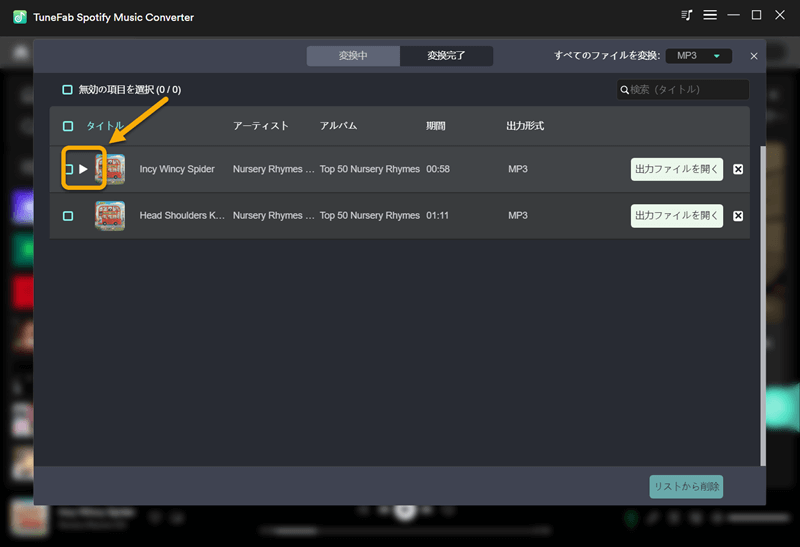The height and width of the screenshot is (547, 800).
Task: Click duration 00:58
Action: [x=438, y=169]
